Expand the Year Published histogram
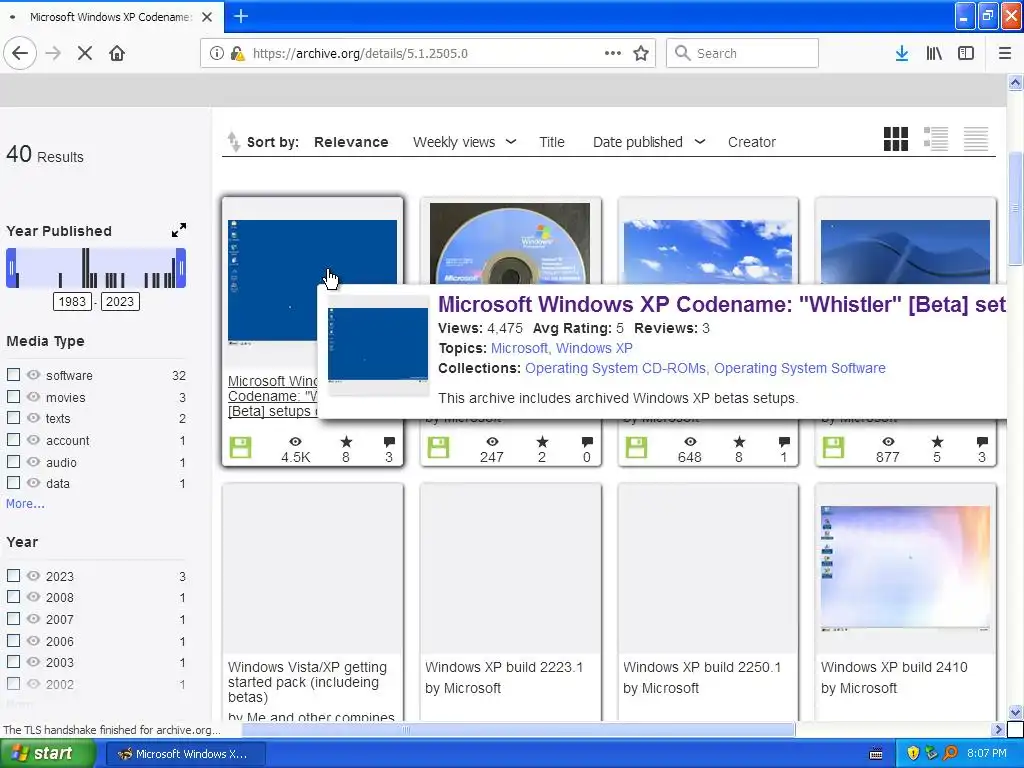This screenshot has width=1024, height=768. (x=179, y=230)
